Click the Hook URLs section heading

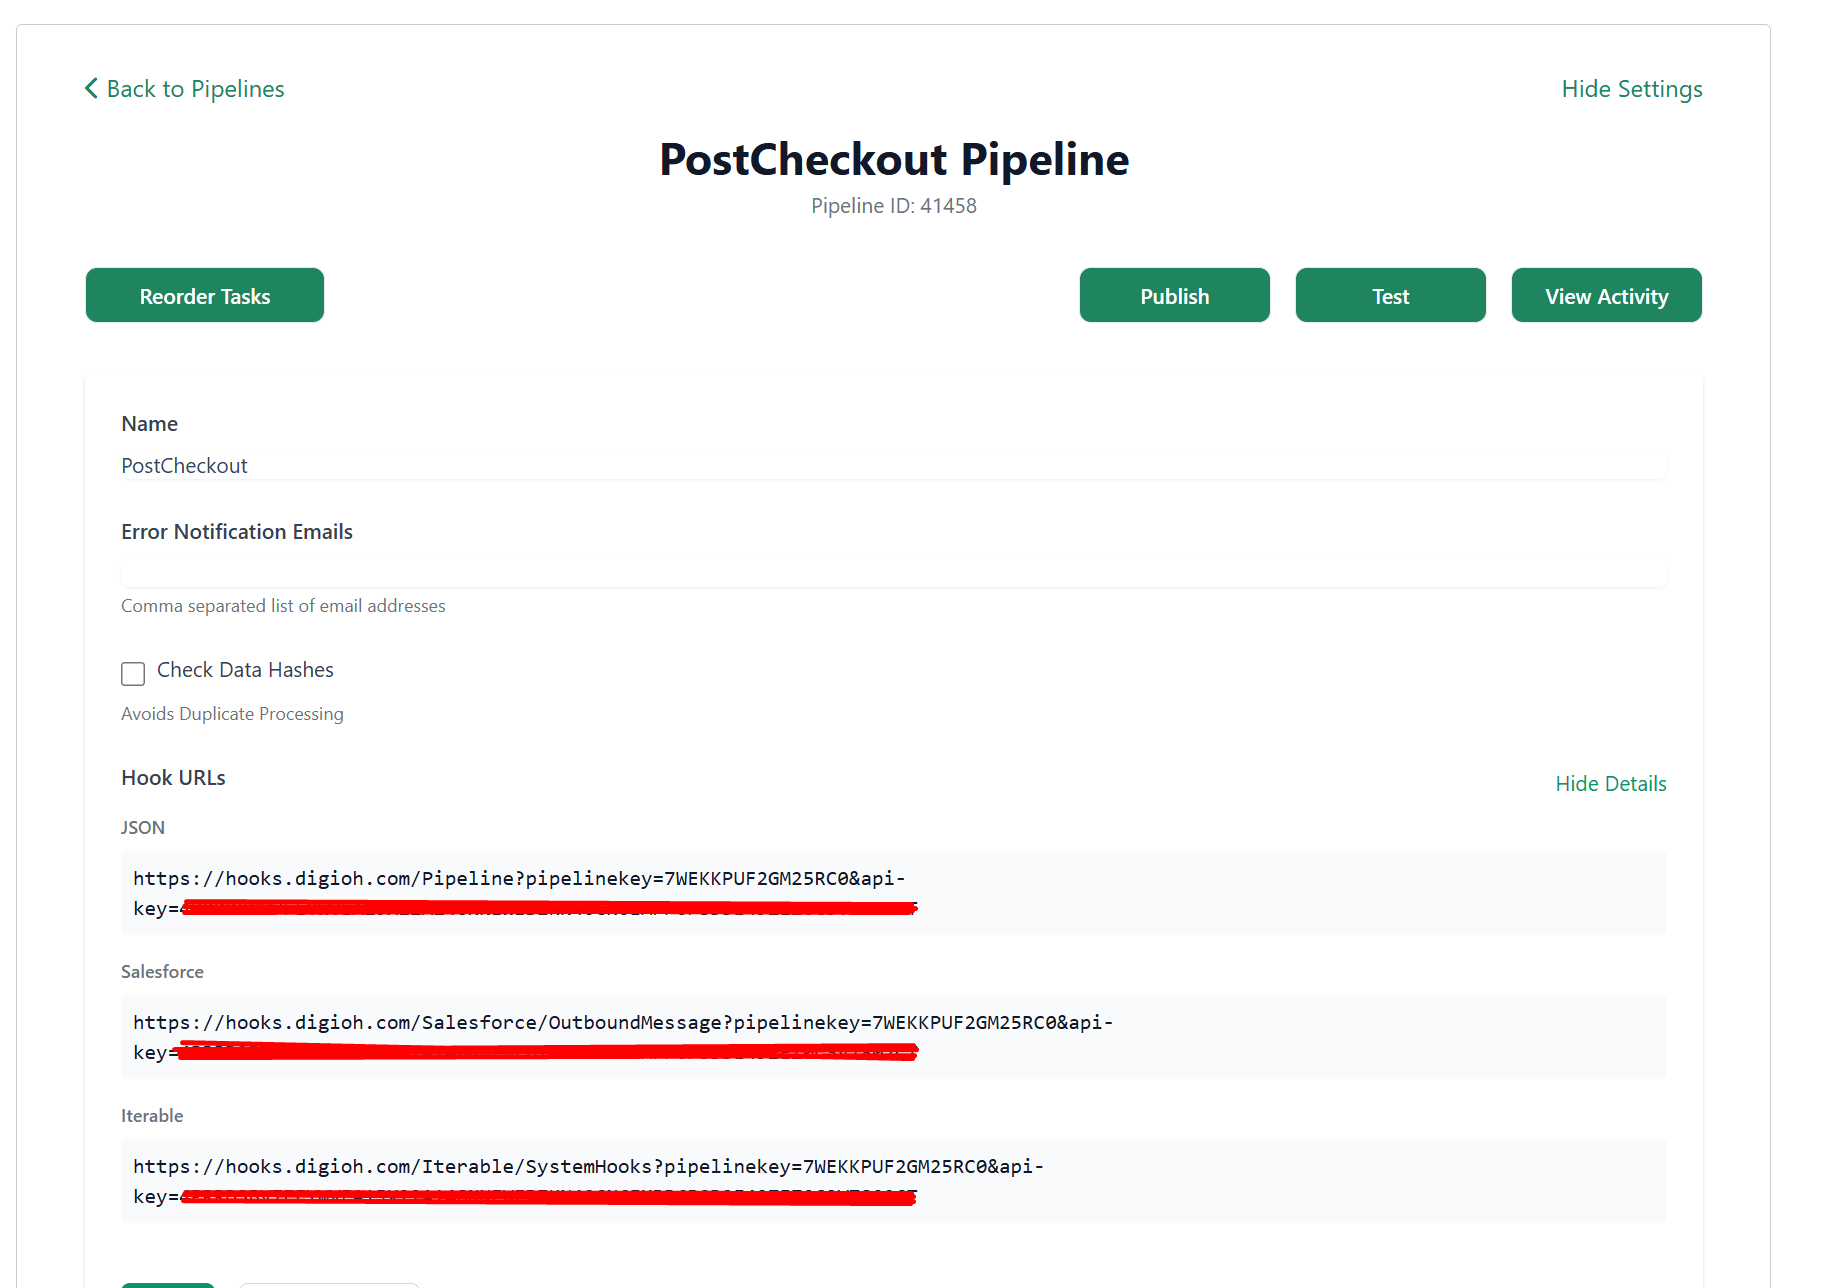(x=173, y=778)
